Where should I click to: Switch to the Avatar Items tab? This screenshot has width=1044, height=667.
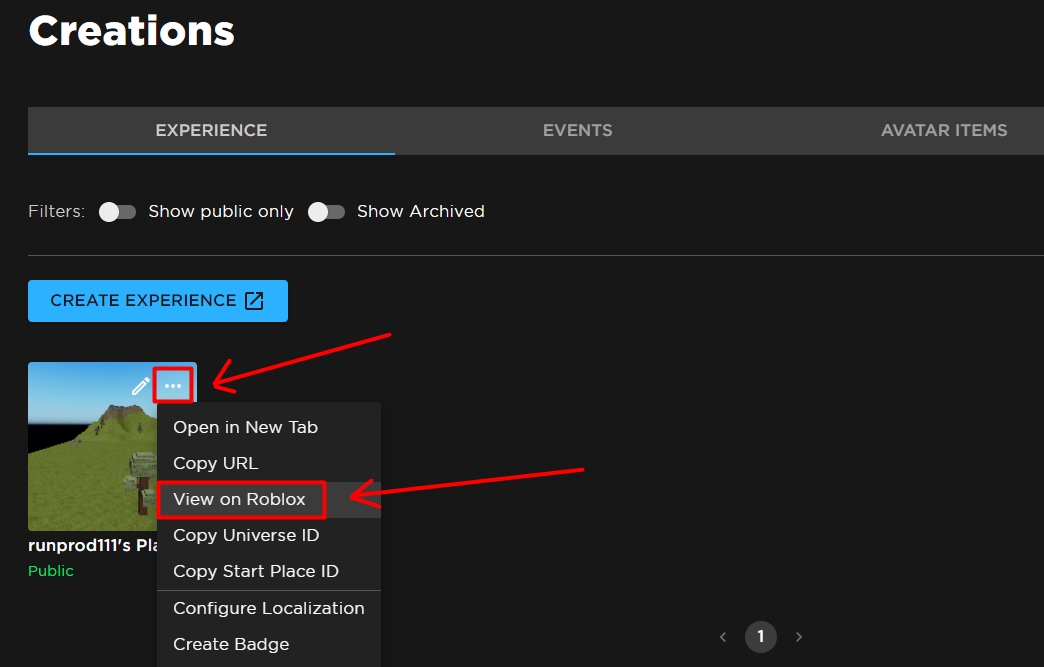(x=944, y=130)
